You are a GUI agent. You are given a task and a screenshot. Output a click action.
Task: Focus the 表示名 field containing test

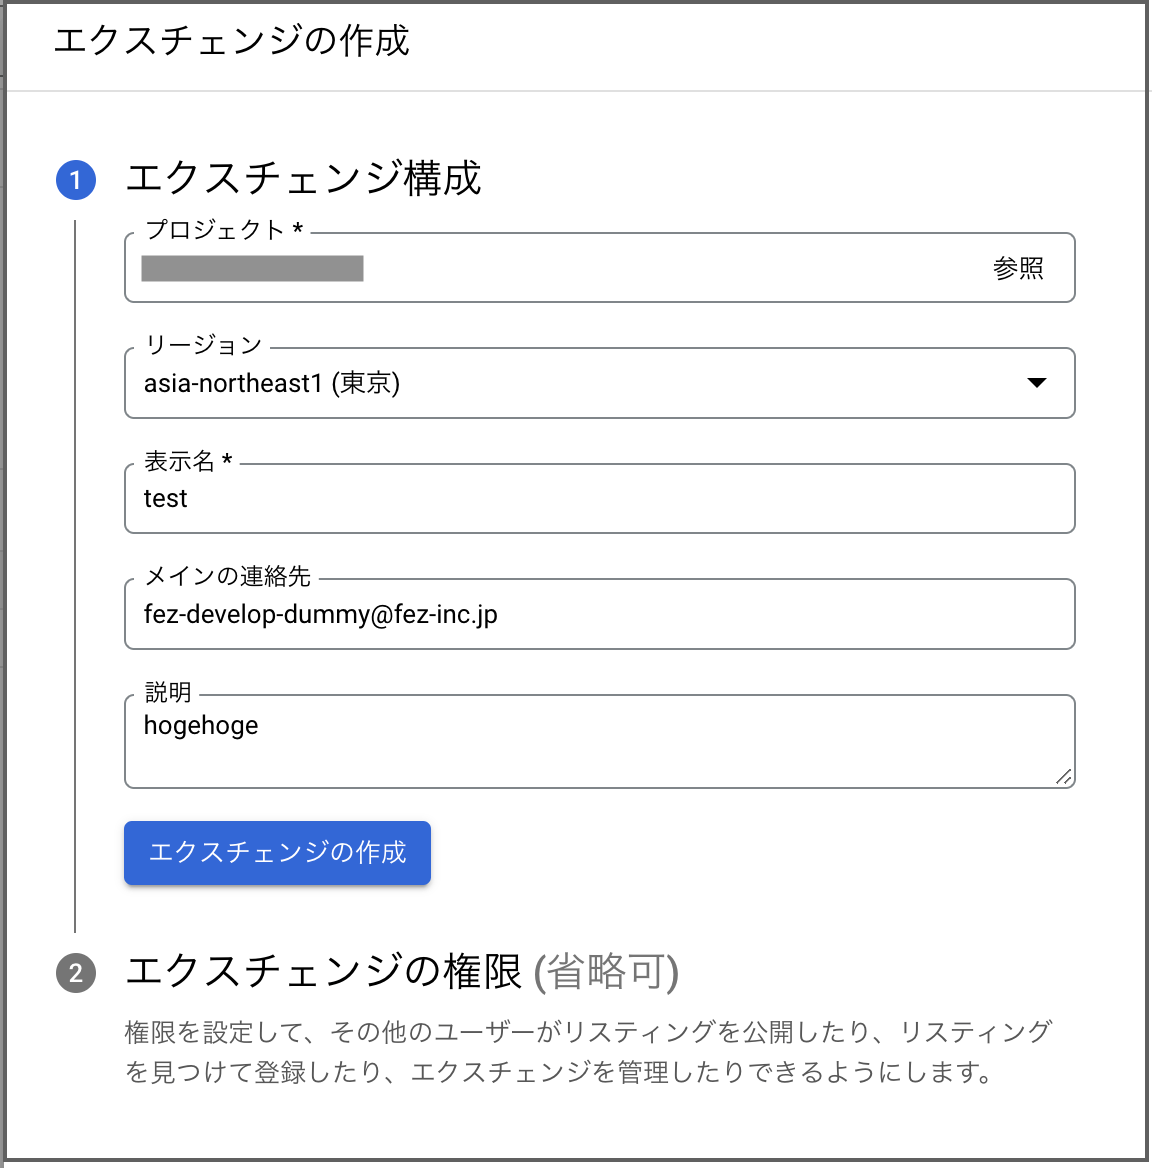tap(599, 498)
